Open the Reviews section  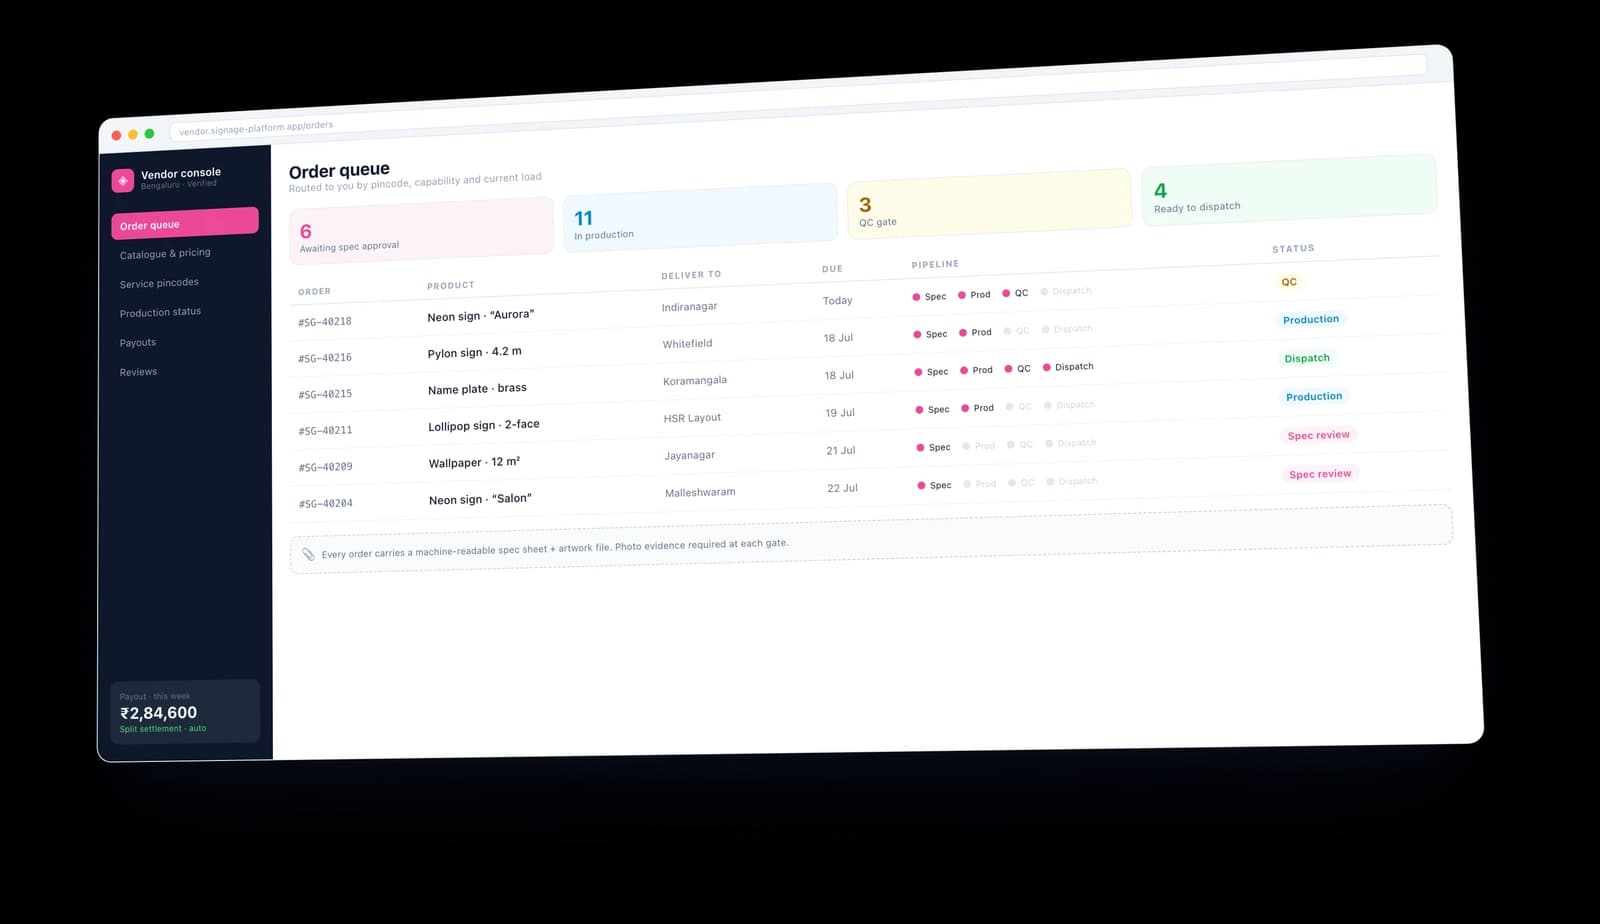pyautogui.click(x=138, y=372)
